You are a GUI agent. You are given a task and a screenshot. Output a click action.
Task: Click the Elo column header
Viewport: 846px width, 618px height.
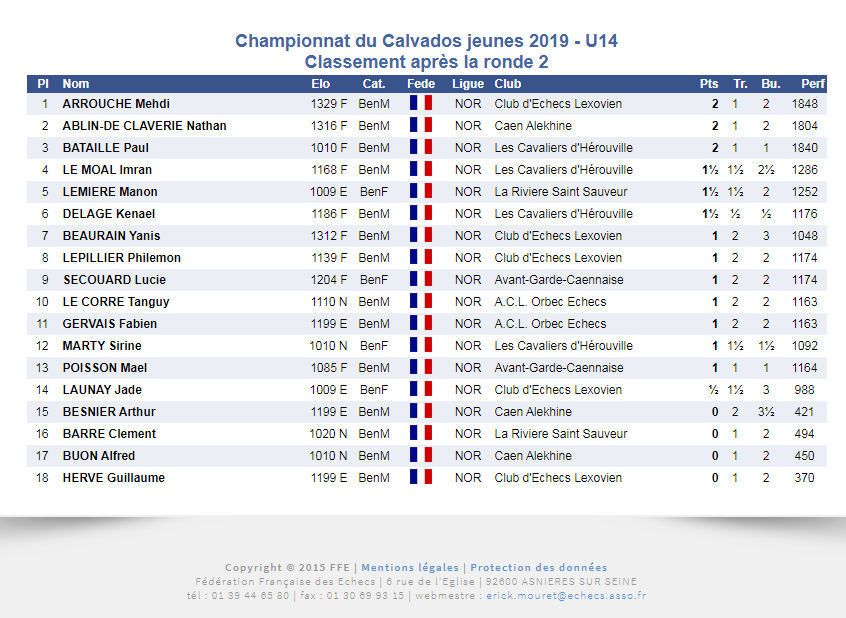(321, 84)
